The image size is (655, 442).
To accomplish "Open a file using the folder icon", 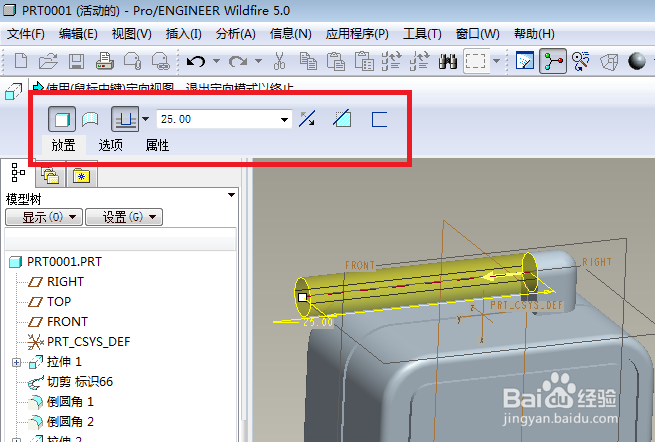I will pos(48,61).
